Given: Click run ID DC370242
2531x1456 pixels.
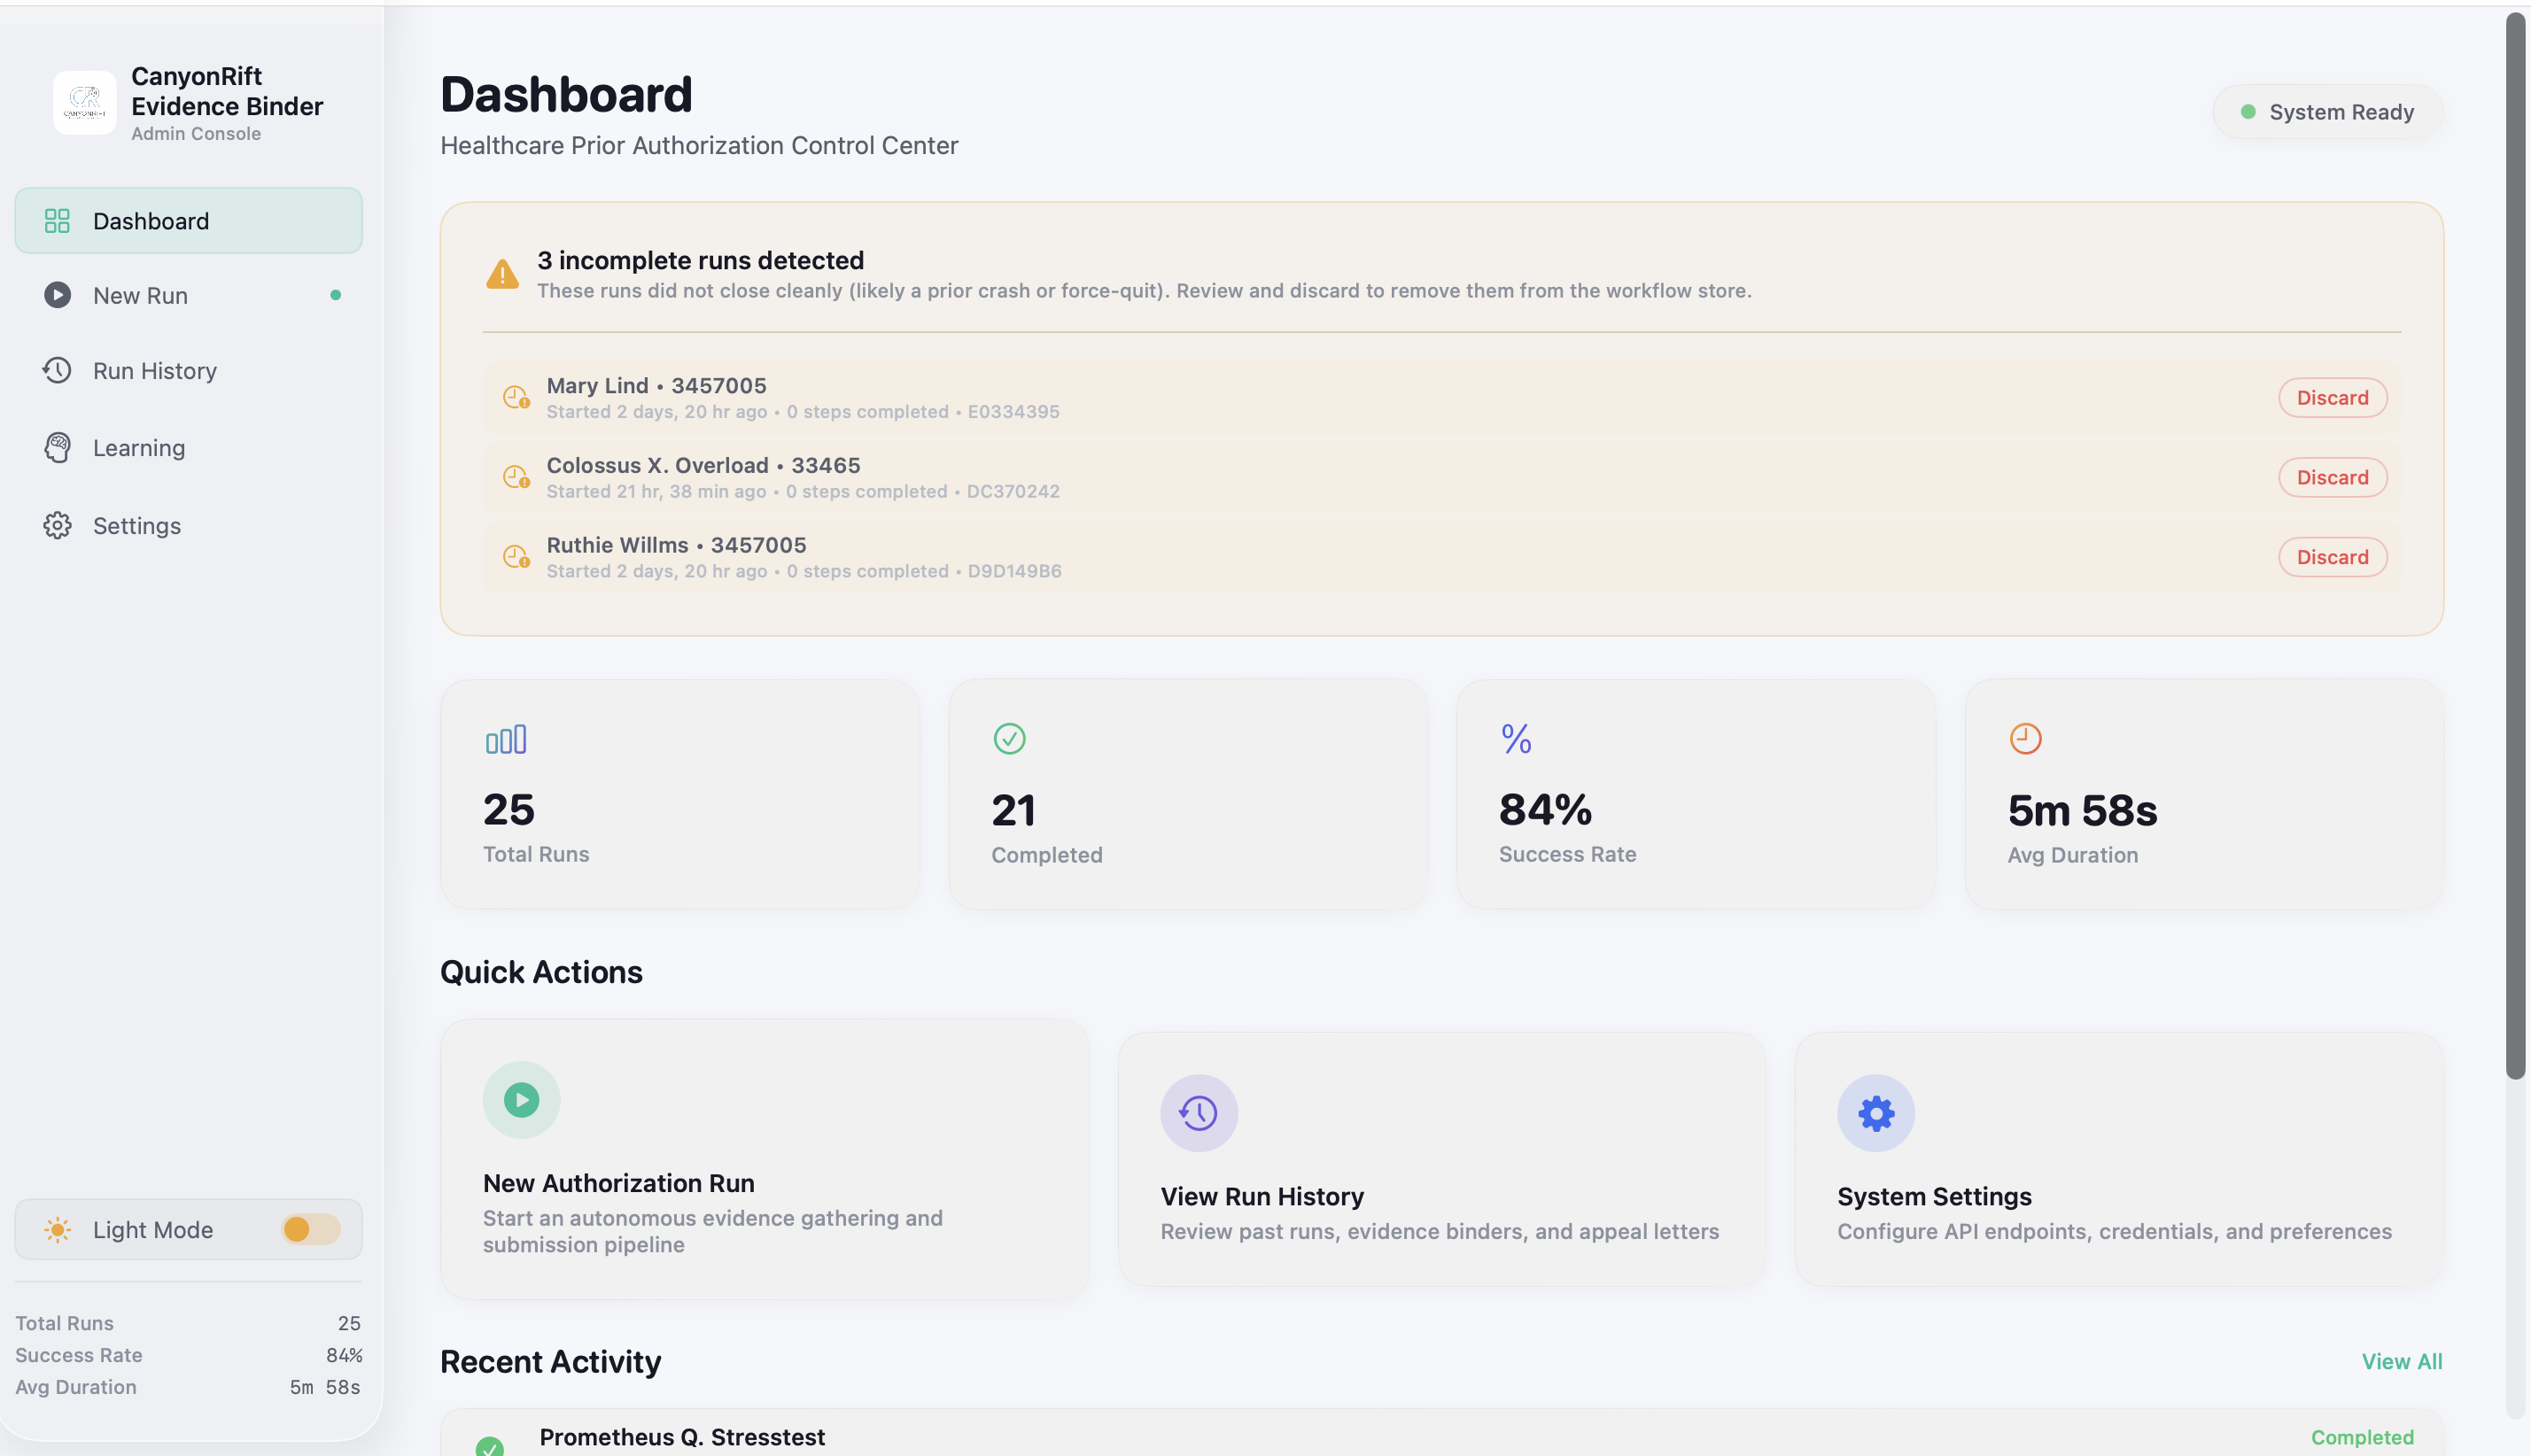Looking at the screenshot, I should pos(1012,492).
